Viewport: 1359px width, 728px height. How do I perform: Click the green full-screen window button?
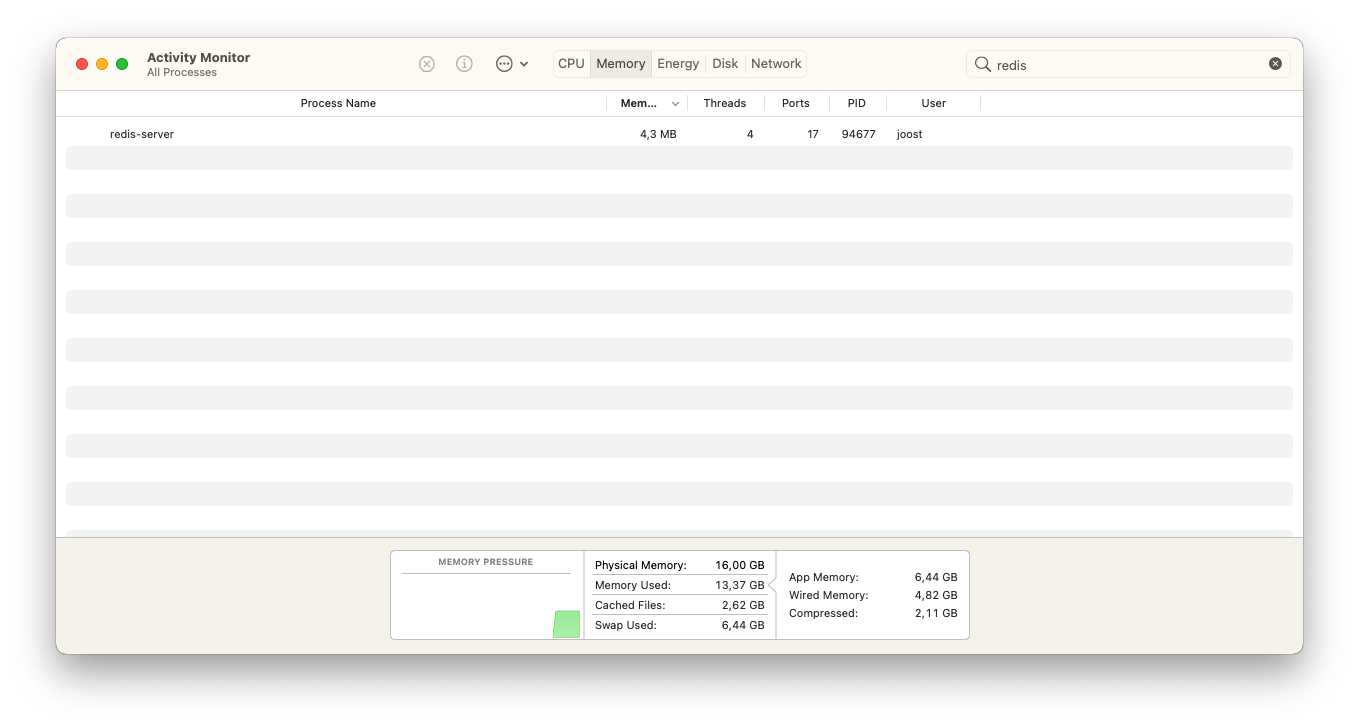(122, 64)
